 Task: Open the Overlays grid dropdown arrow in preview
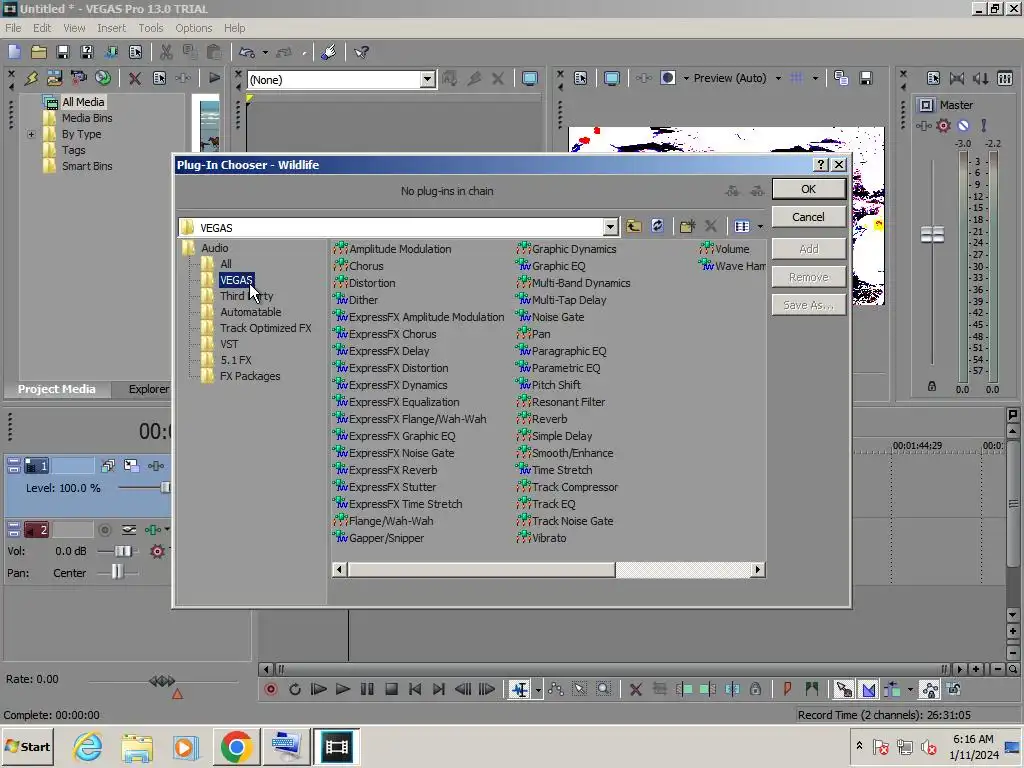pos(815,78)
